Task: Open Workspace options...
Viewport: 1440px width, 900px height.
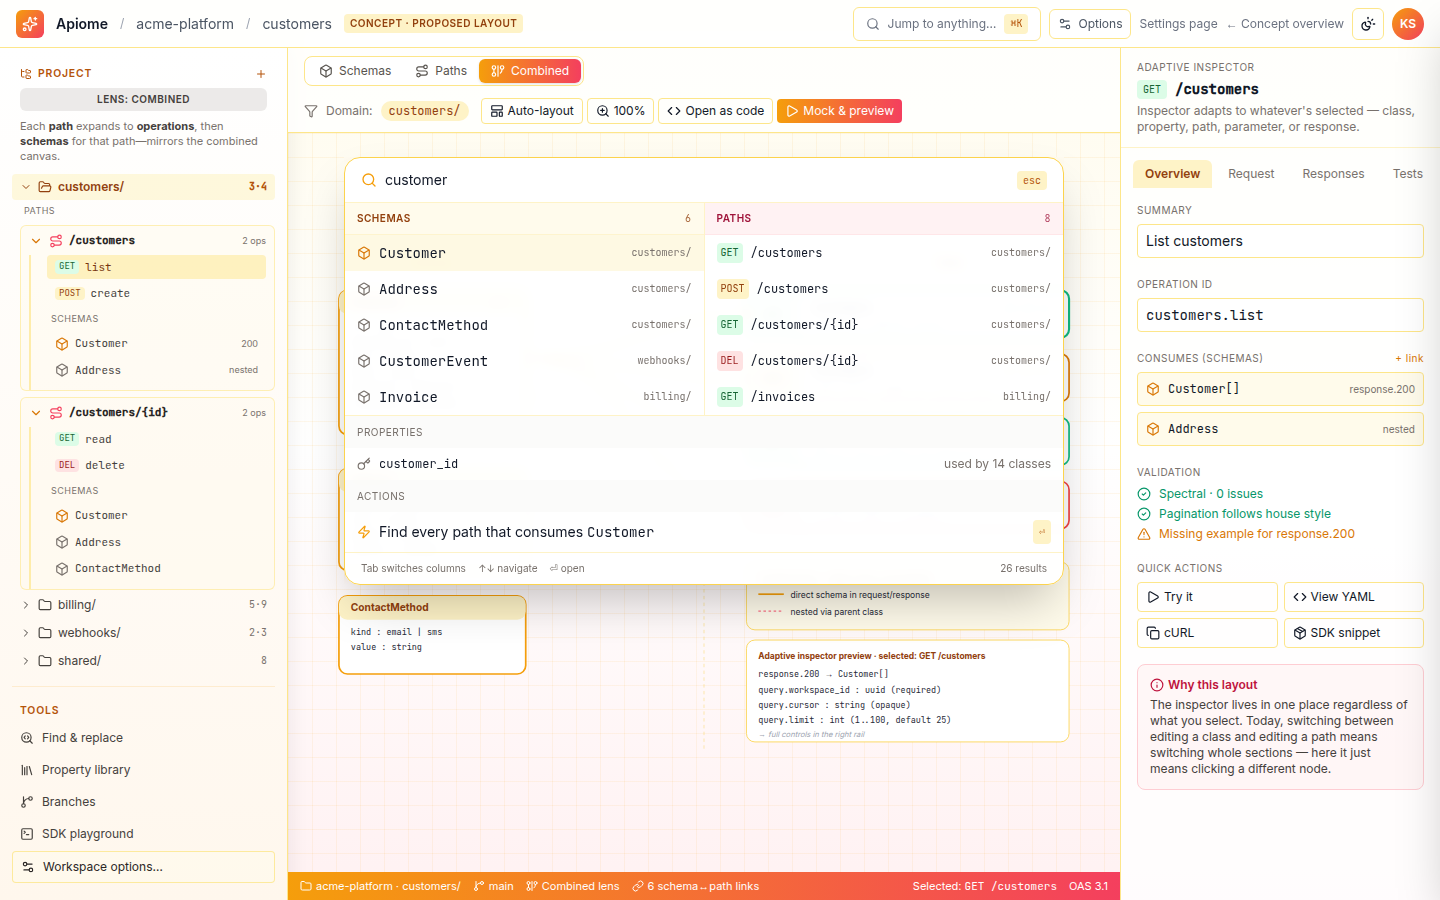Action: click(x=143, y=867)
